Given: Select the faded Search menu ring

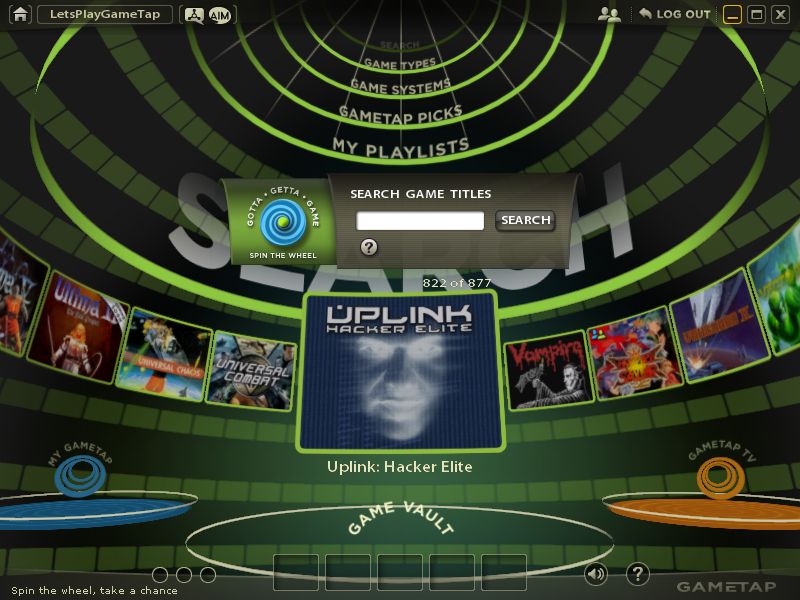Looking at the screenshot, I should point(400,45).
